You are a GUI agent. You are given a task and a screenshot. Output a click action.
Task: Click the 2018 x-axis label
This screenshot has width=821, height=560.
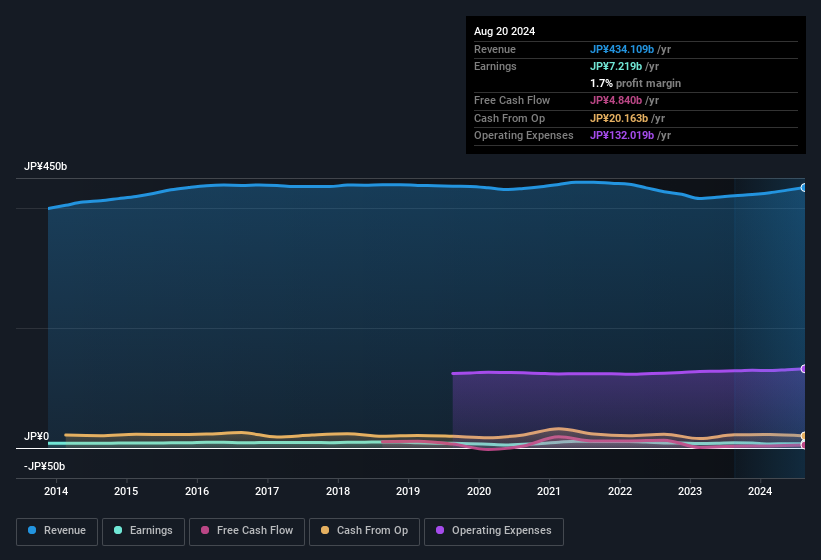point(338,491)
